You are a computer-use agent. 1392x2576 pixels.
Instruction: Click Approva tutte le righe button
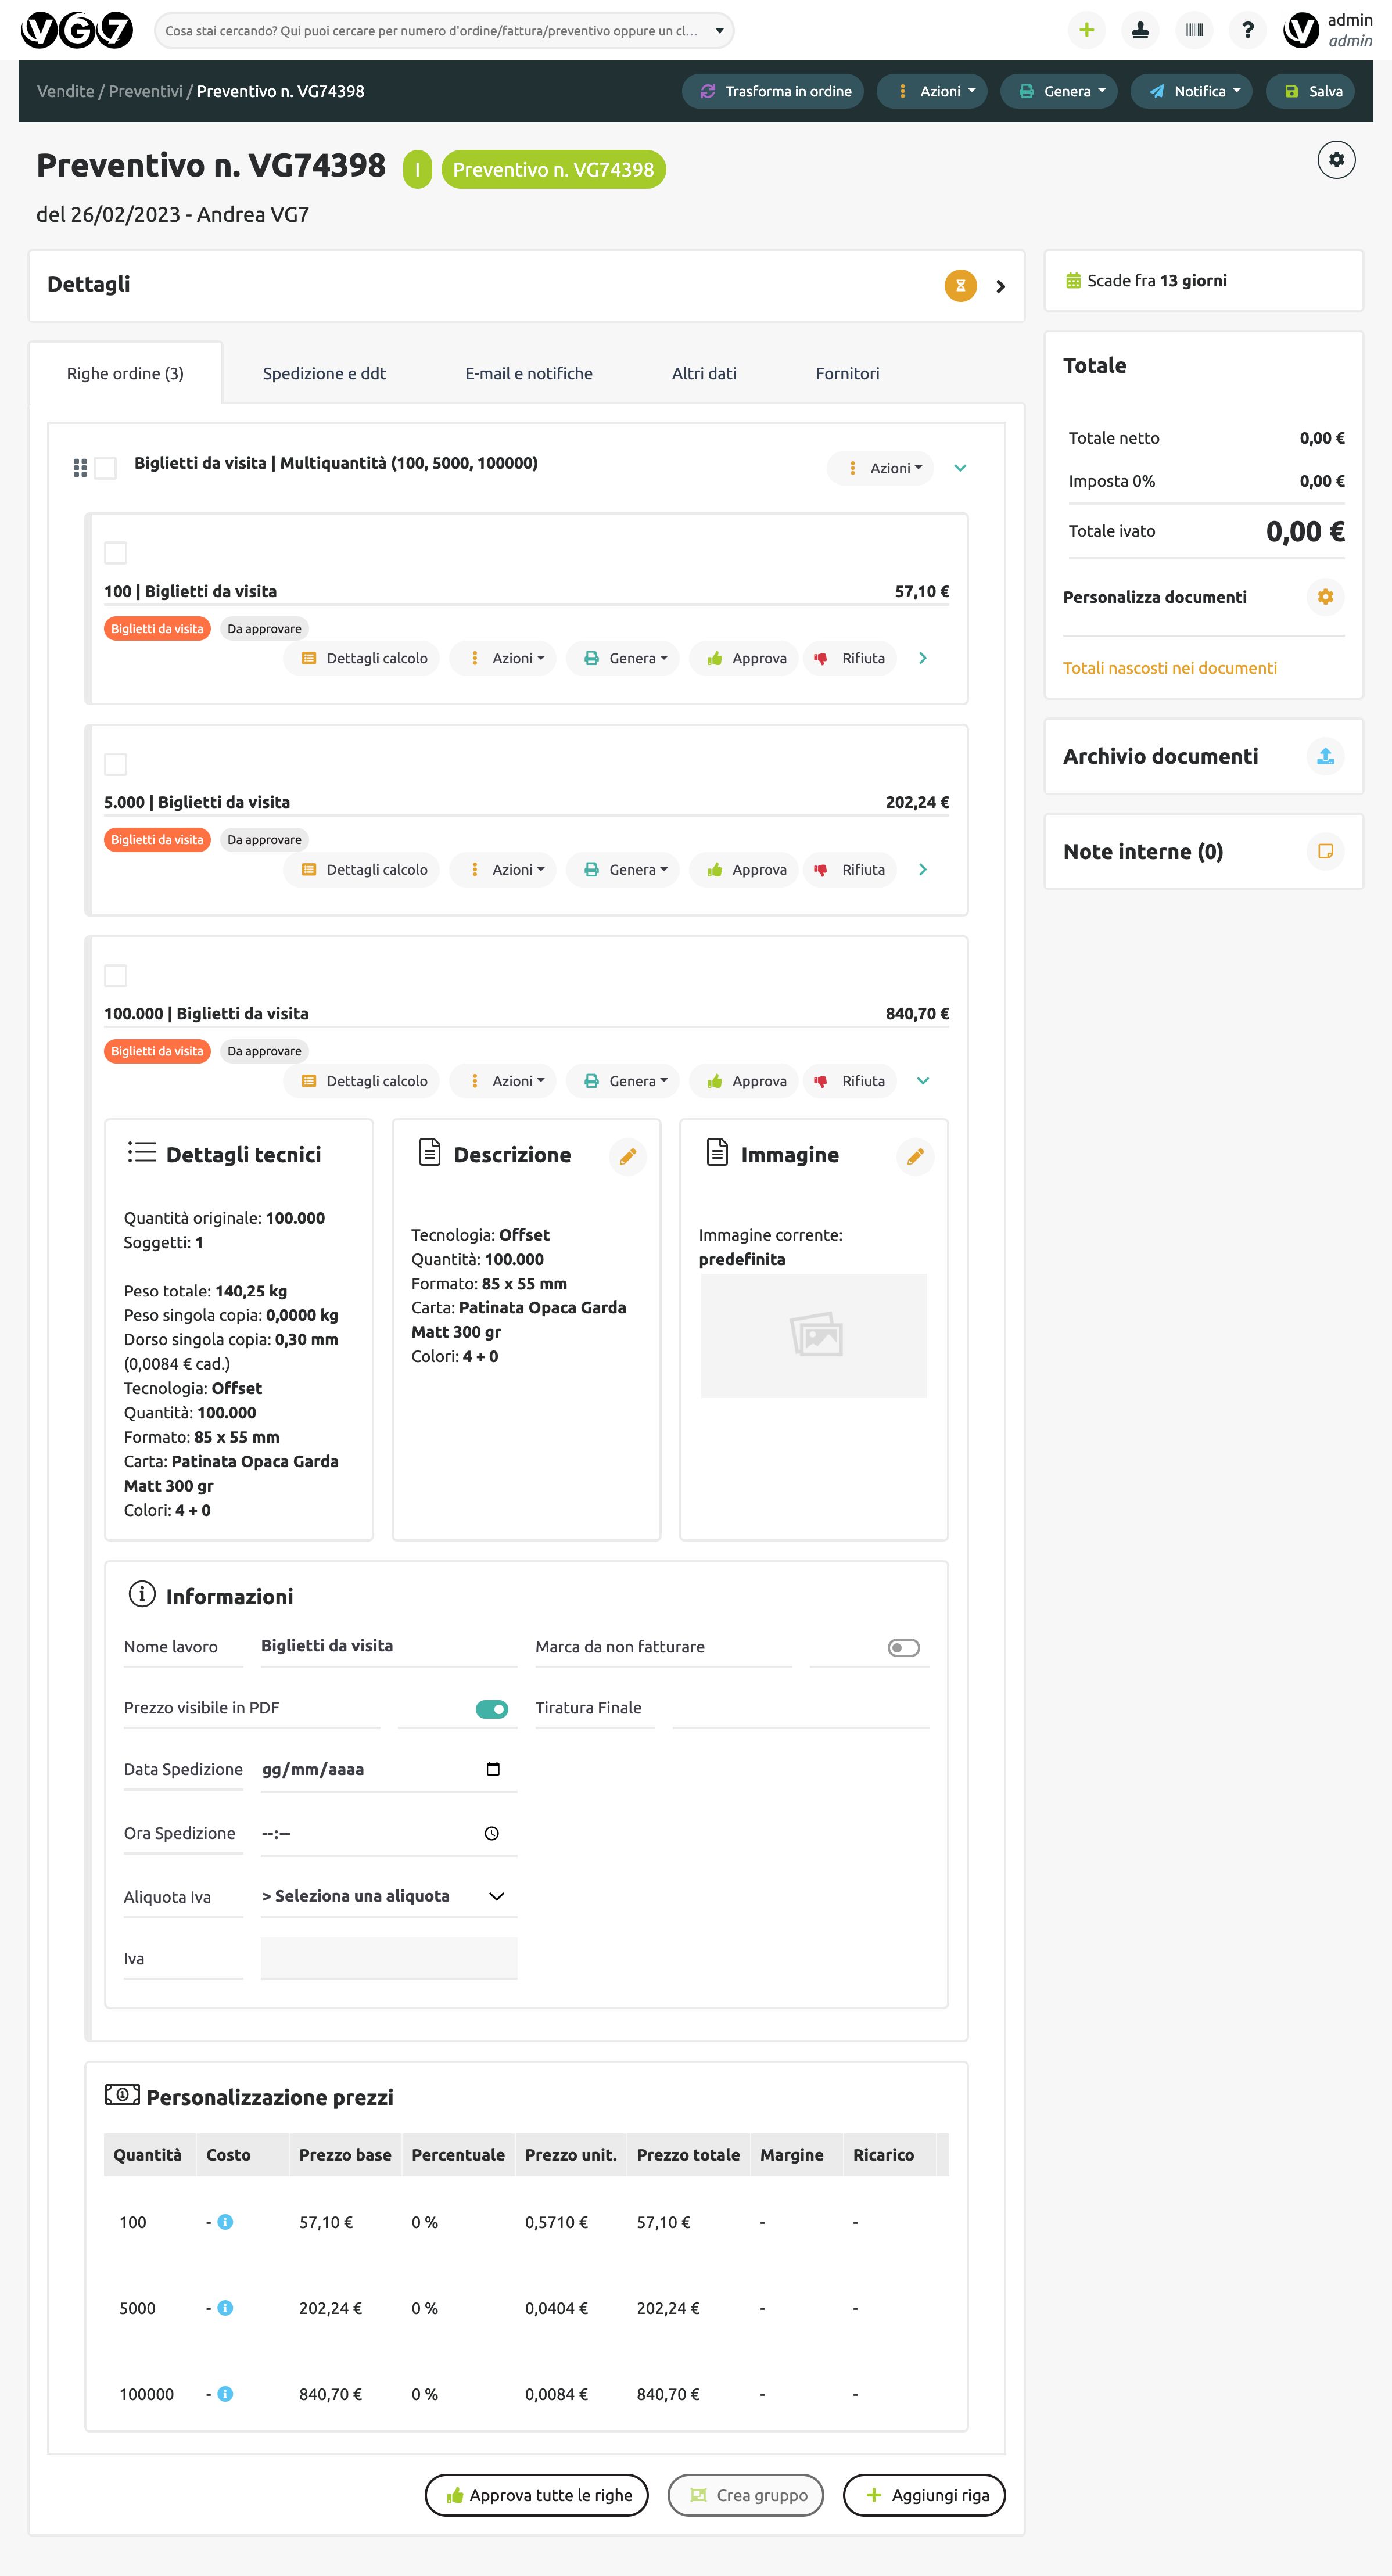click(537, 2495)
